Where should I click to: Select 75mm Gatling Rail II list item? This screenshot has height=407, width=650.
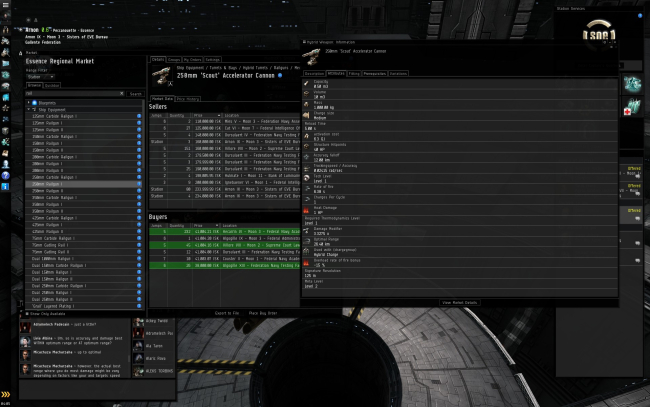point(84,252)
